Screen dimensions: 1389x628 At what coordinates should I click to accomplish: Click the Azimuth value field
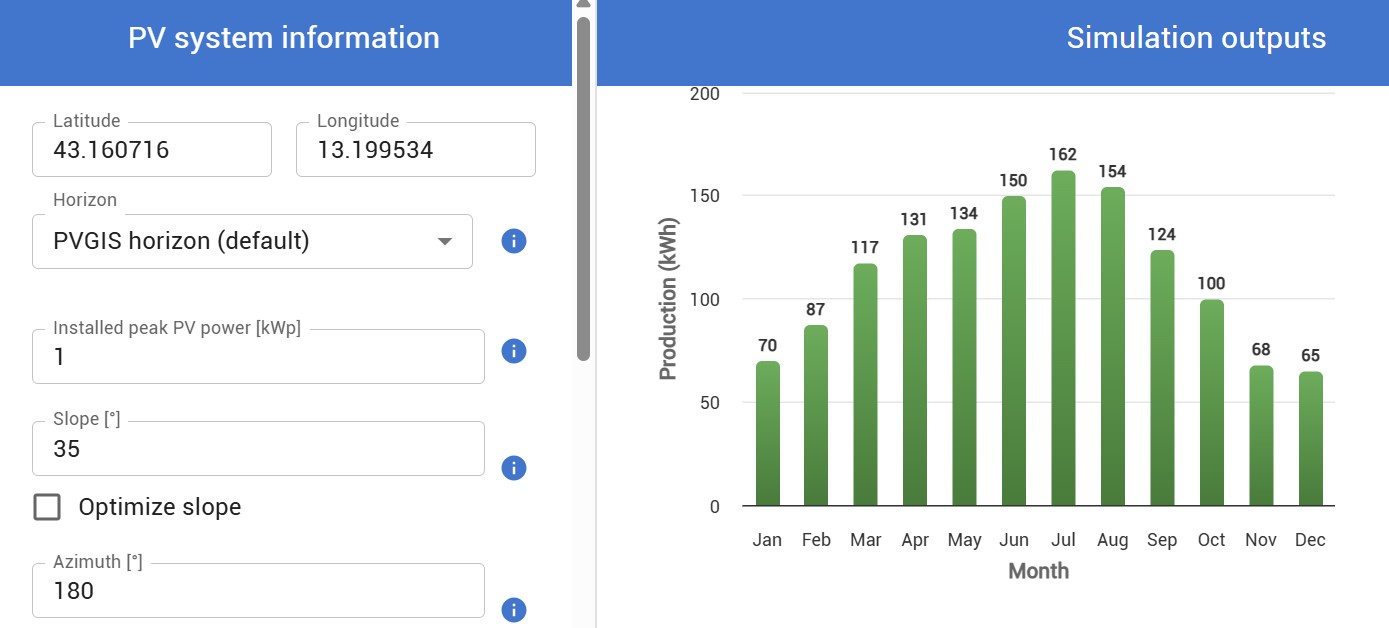pos(258,591)
